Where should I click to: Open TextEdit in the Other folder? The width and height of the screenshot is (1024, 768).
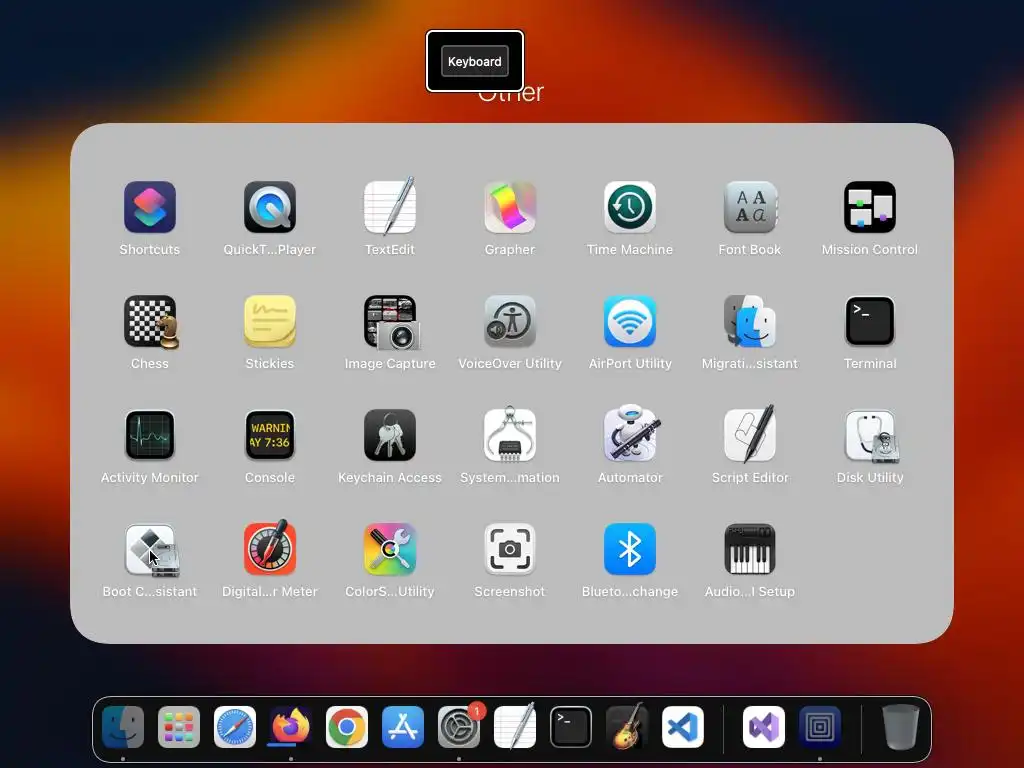390,208
